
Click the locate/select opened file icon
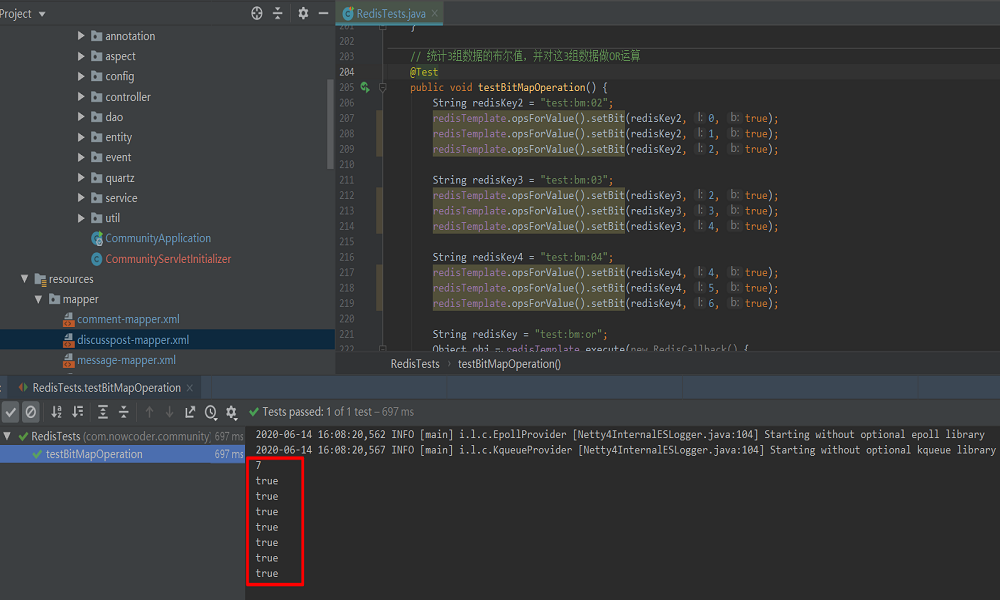[x=256, y=13]
